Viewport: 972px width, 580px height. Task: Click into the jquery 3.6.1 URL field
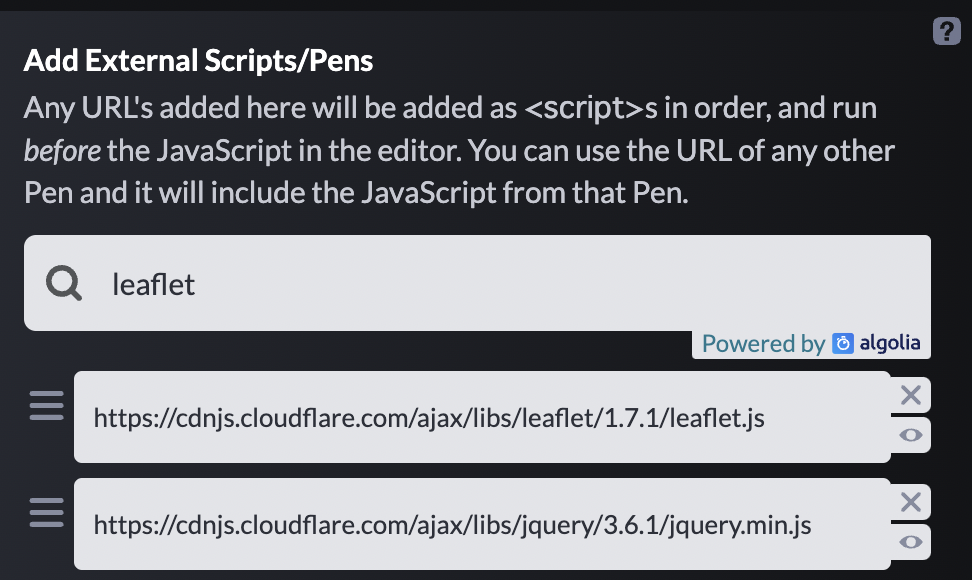click(480, 524)
